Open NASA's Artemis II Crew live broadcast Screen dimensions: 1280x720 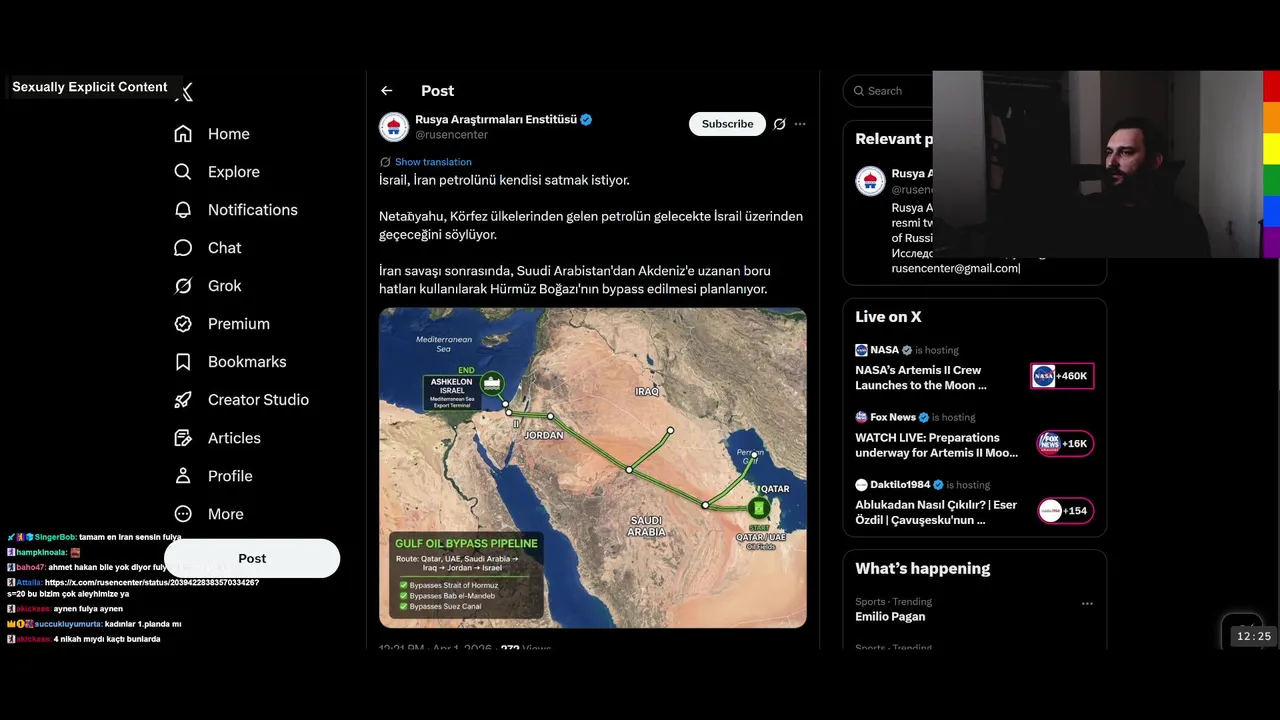click(x=920, y=378)
